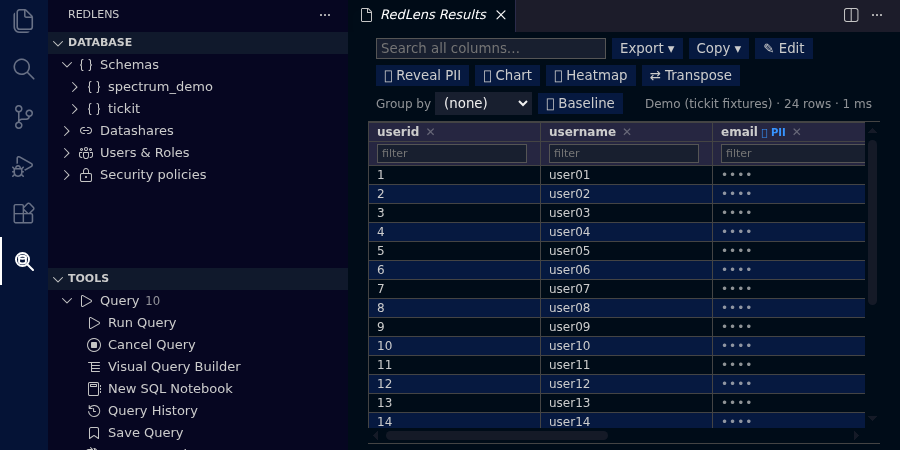The image size is (900, 450).
Task: Click the vertical scrollbar of results table
Action: point(872,223)
